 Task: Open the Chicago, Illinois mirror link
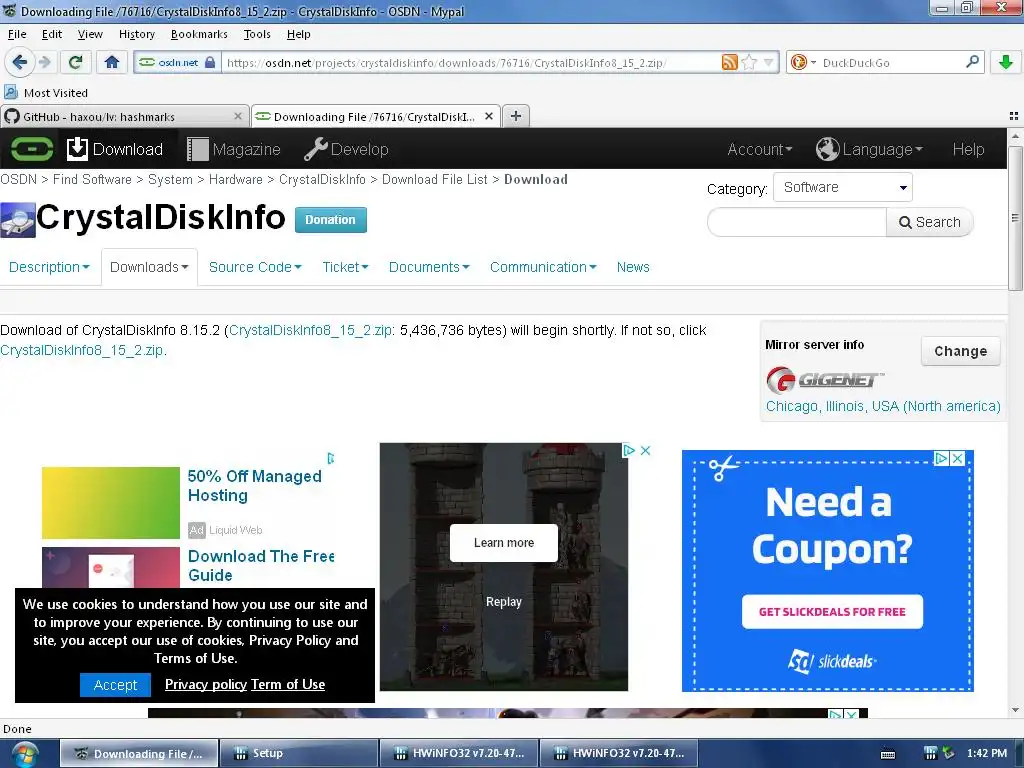click(x=883, y=406)
